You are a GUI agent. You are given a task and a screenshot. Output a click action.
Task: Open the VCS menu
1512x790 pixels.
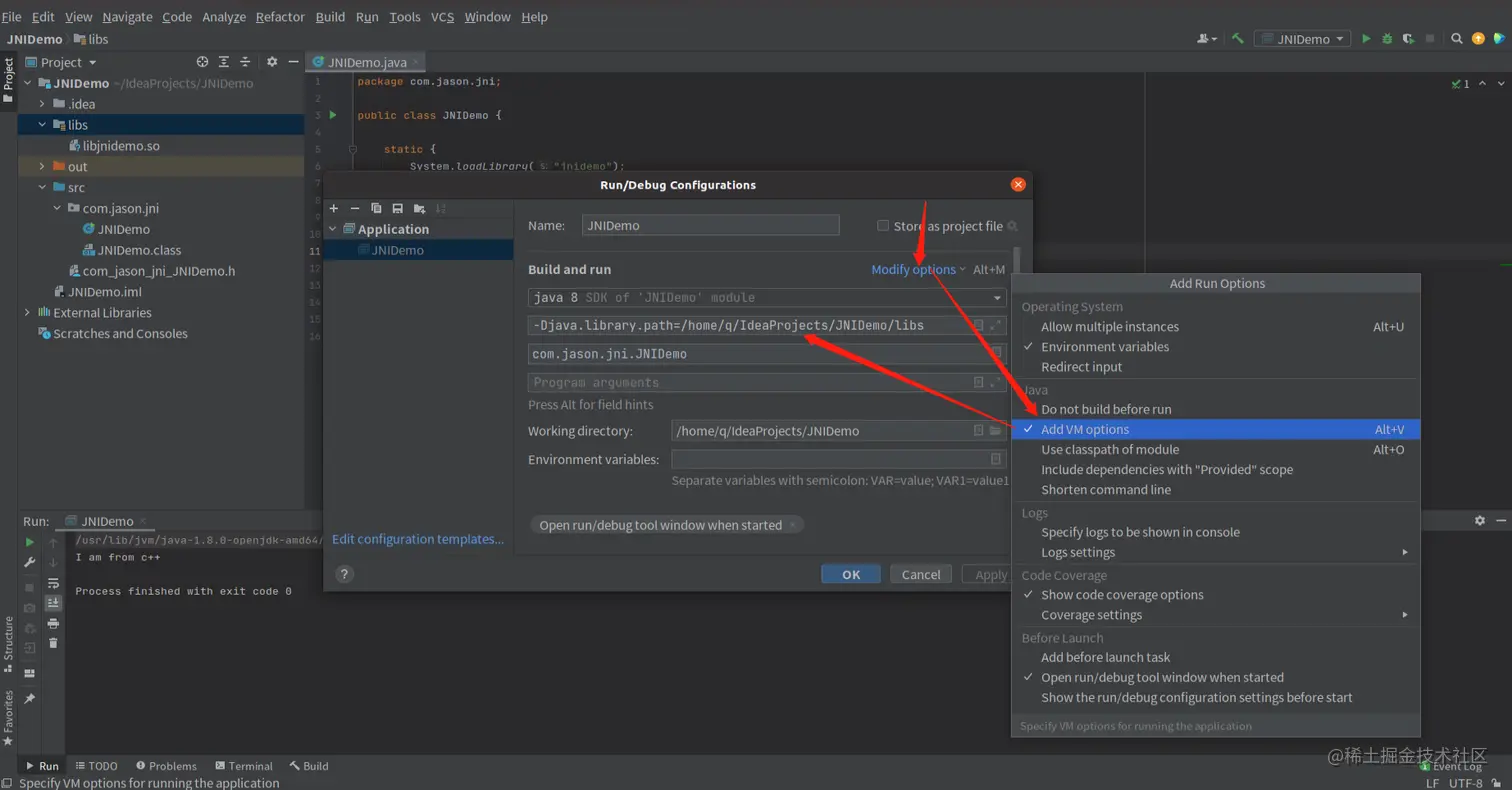[442, 17]
